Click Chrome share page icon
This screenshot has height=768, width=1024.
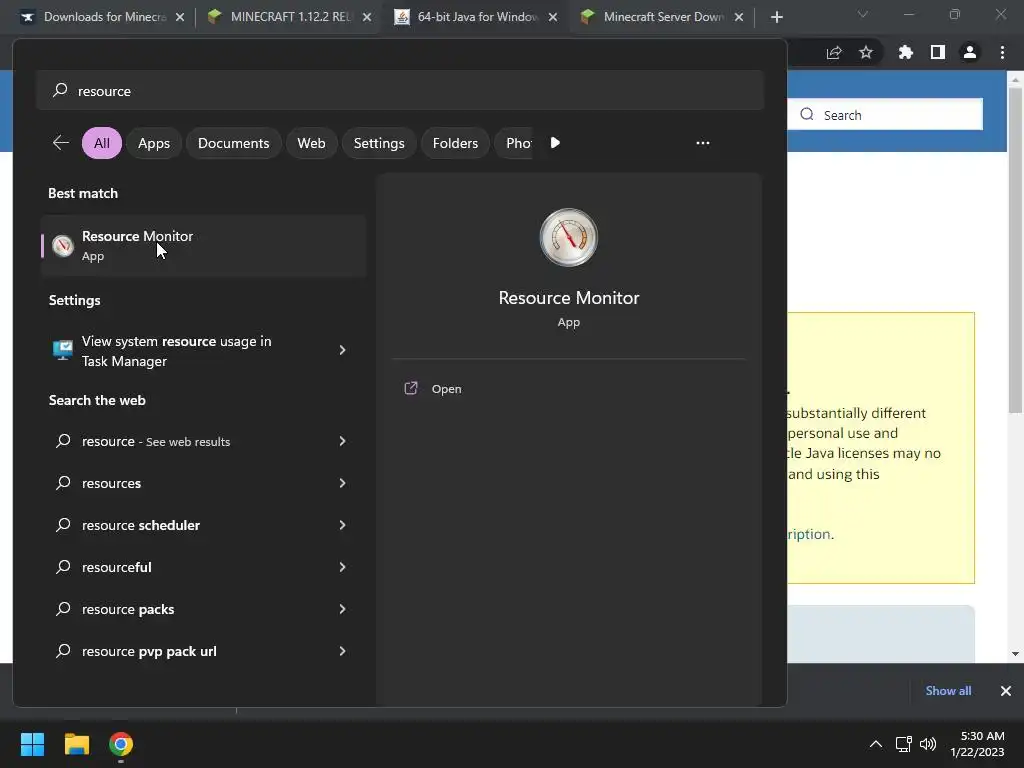click(x=834, y=53)
